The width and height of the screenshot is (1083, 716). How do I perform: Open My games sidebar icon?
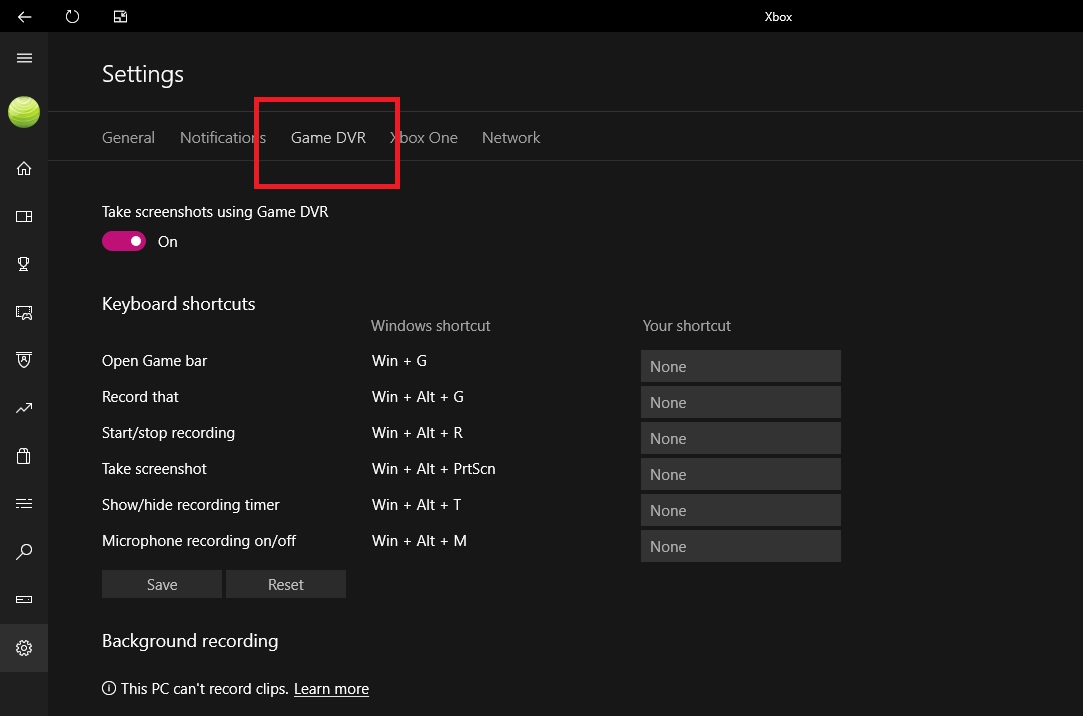(24, 217)
